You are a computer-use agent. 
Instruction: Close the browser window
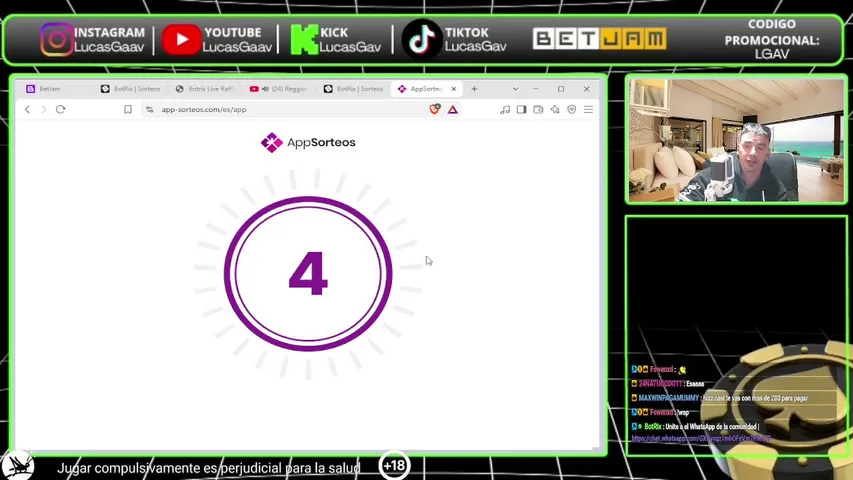586,89
